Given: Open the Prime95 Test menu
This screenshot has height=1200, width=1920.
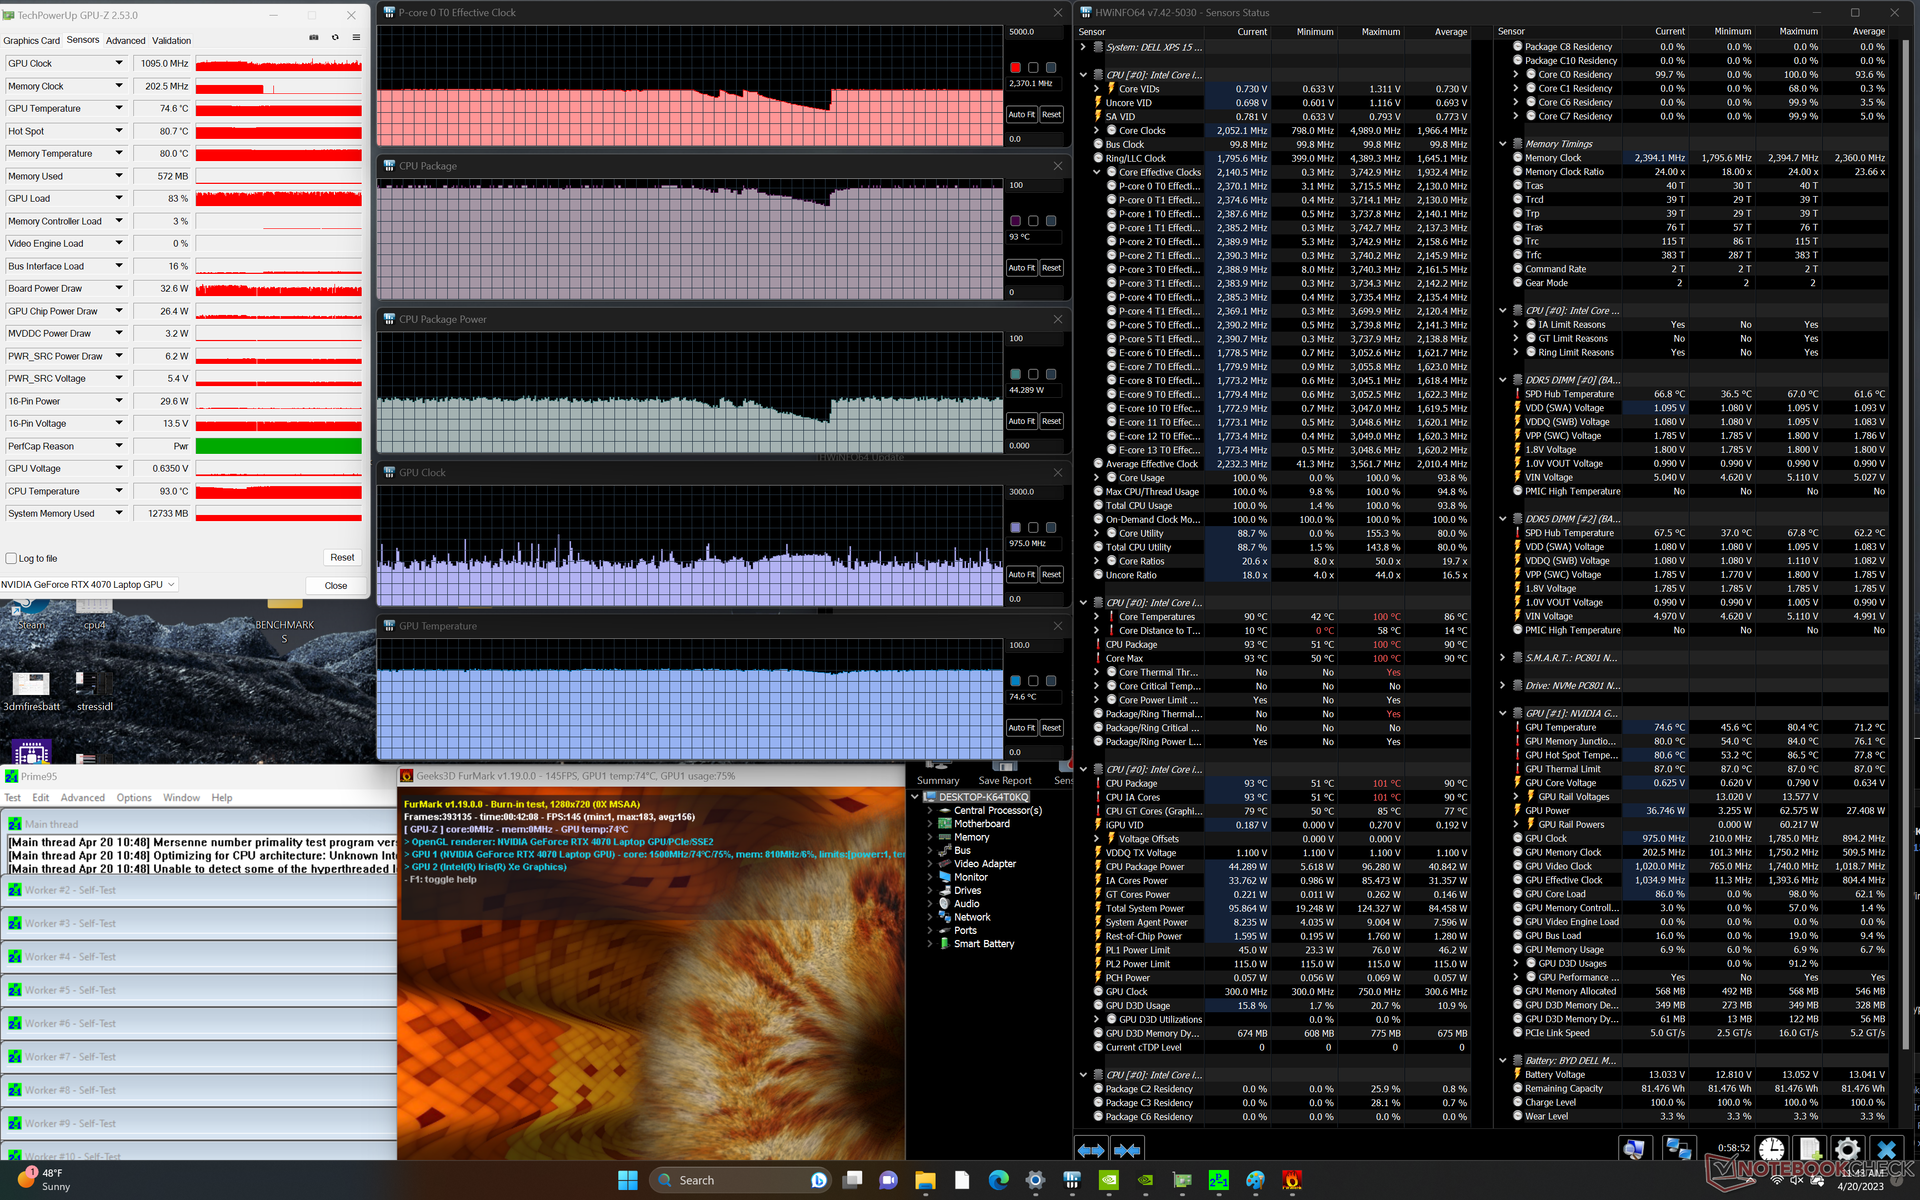Looking at the screenshot, I should 13,798.
